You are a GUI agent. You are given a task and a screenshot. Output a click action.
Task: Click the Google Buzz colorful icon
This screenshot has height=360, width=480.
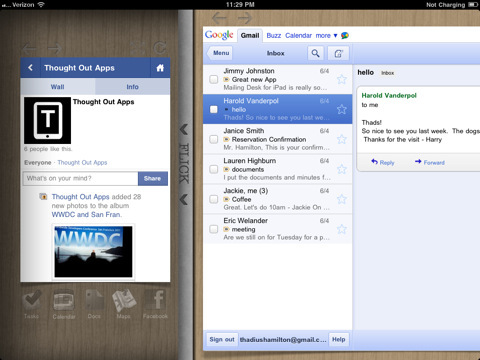(345, 35)
